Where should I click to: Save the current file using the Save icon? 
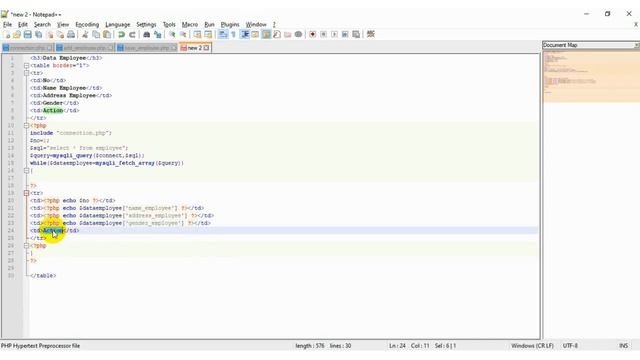tap(28, 35)
